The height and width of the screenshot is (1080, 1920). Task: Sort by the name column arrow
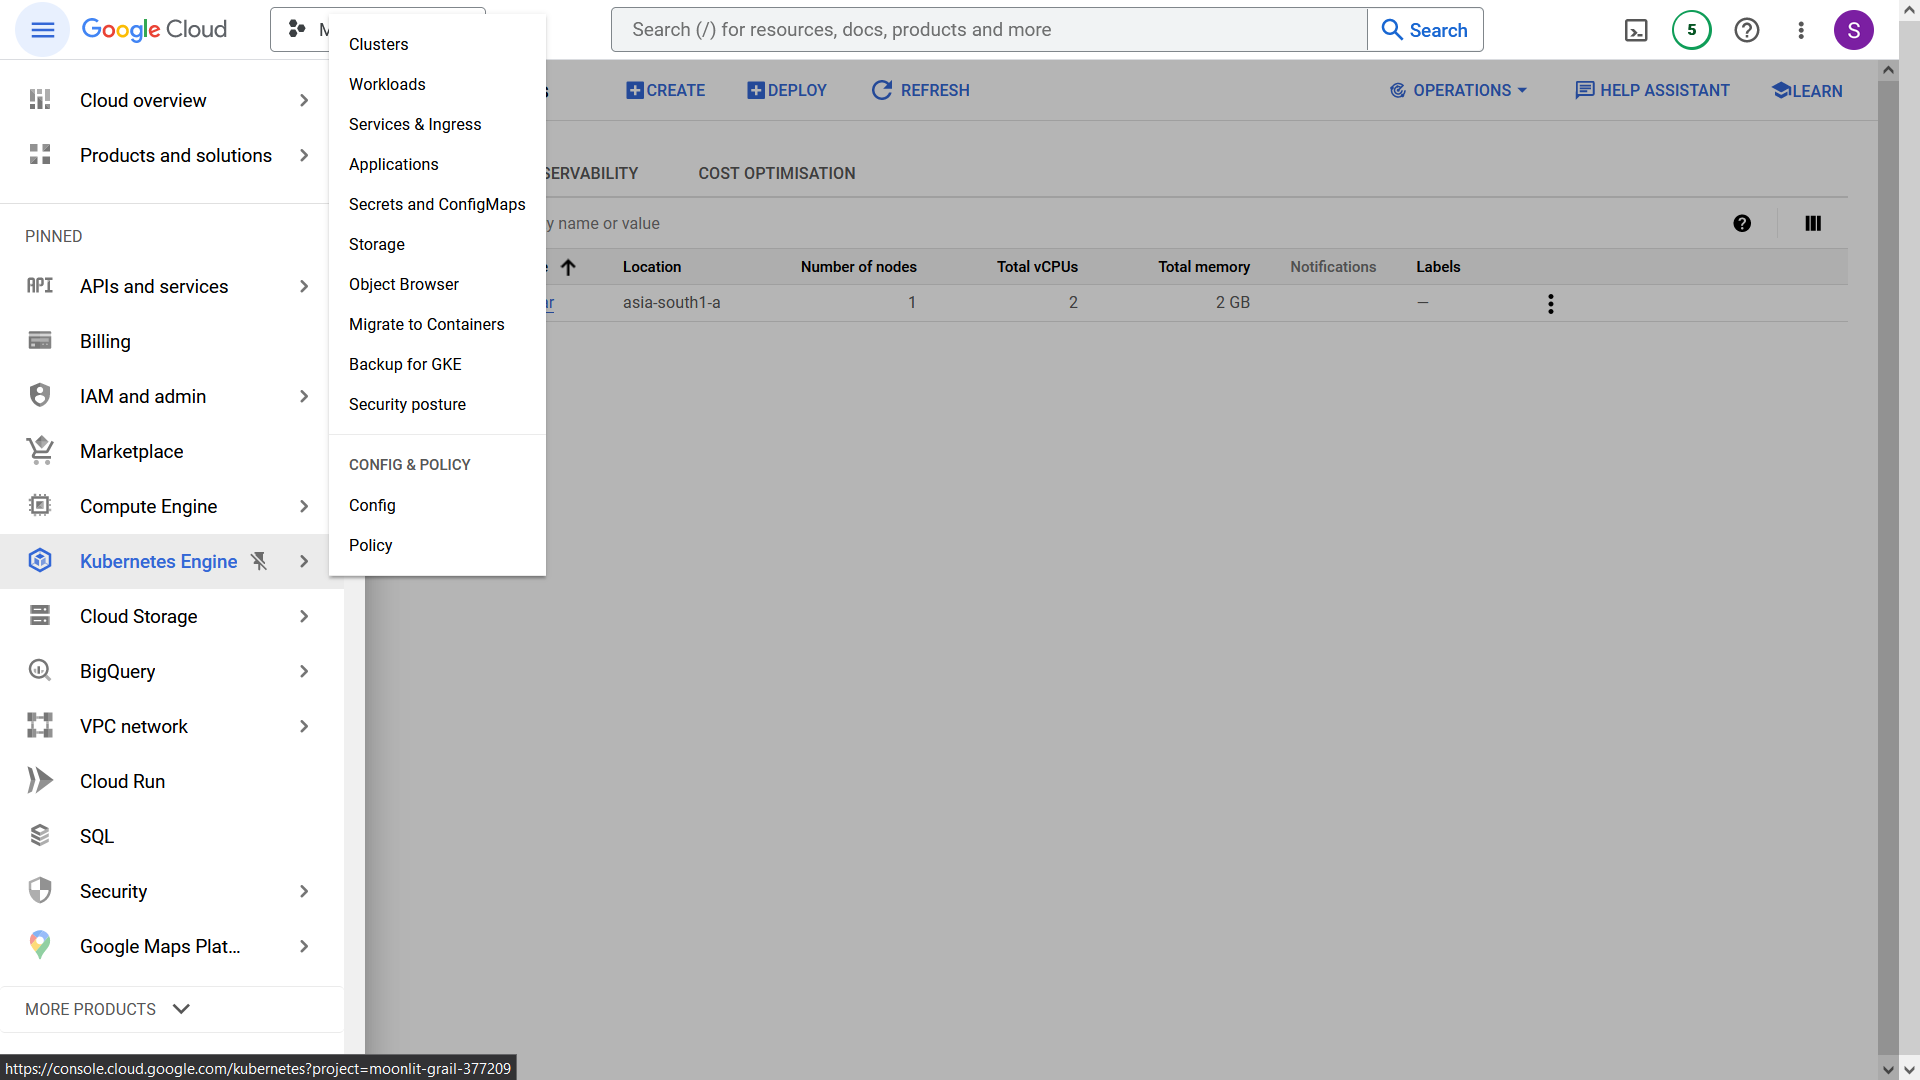tap(568, 267)
